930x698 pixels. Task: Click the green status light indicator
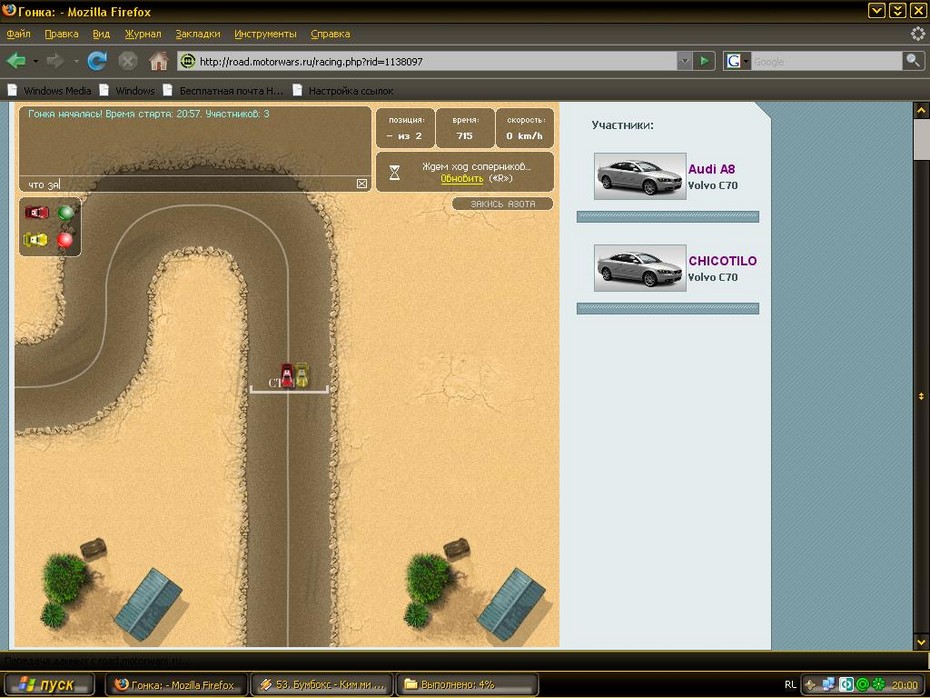click(x=65, y=212)
